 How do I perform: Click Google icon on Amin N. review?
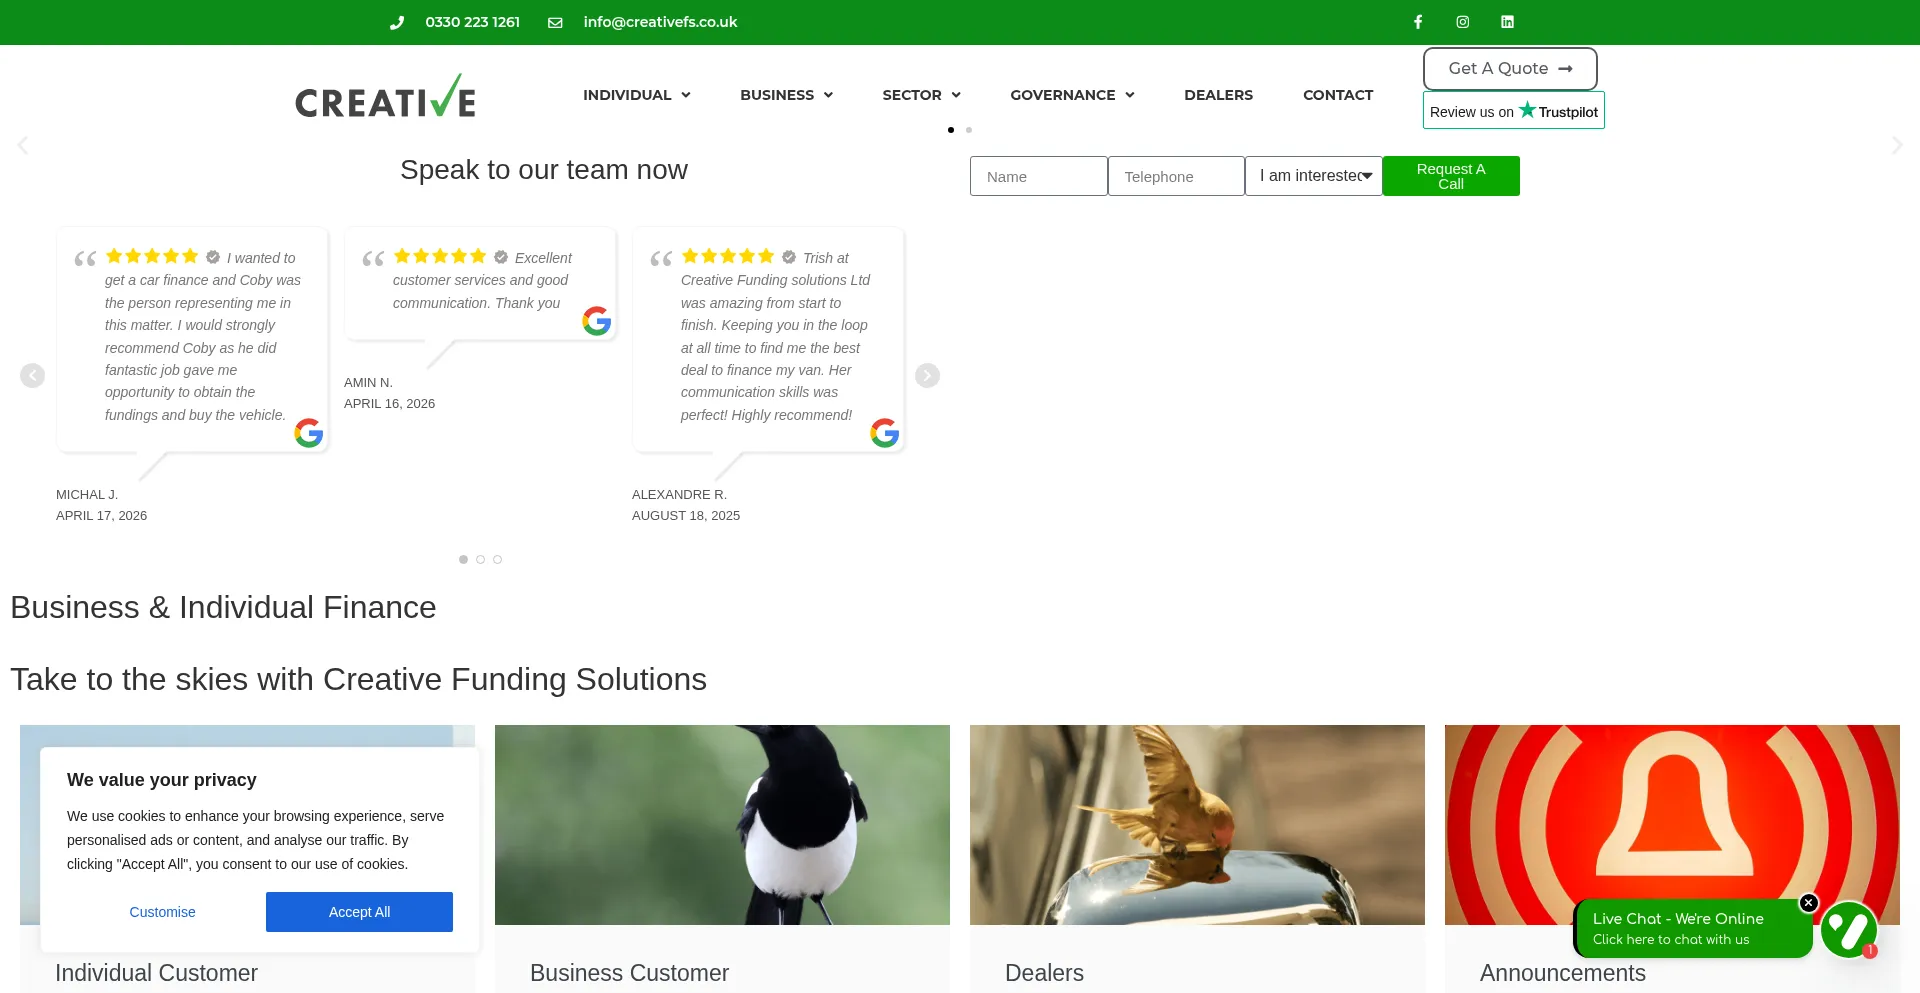pyautogui.click(x=597, y=321)
